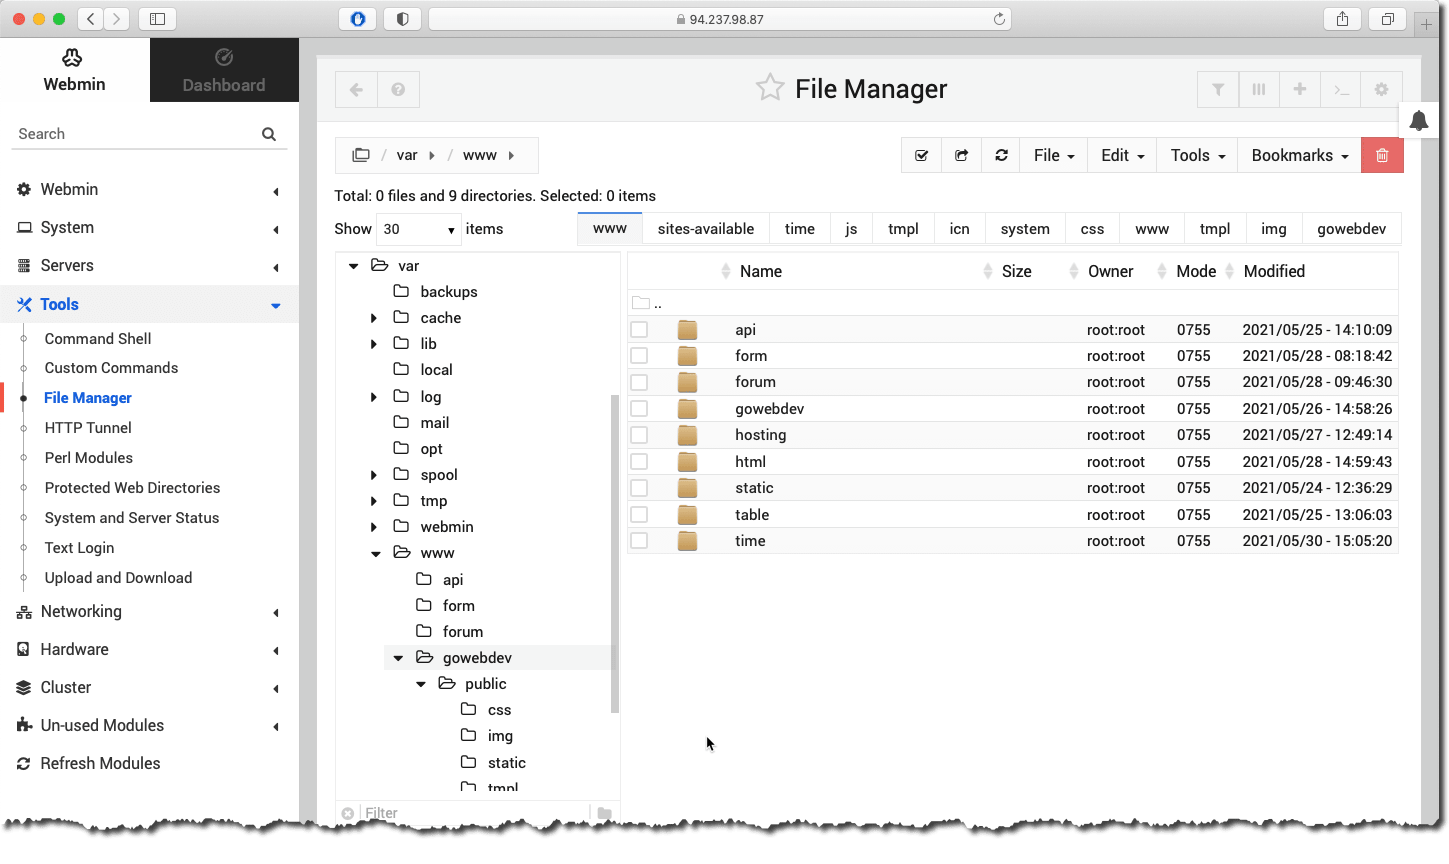Select the backups folder in tree

click(x=449, y=292)
